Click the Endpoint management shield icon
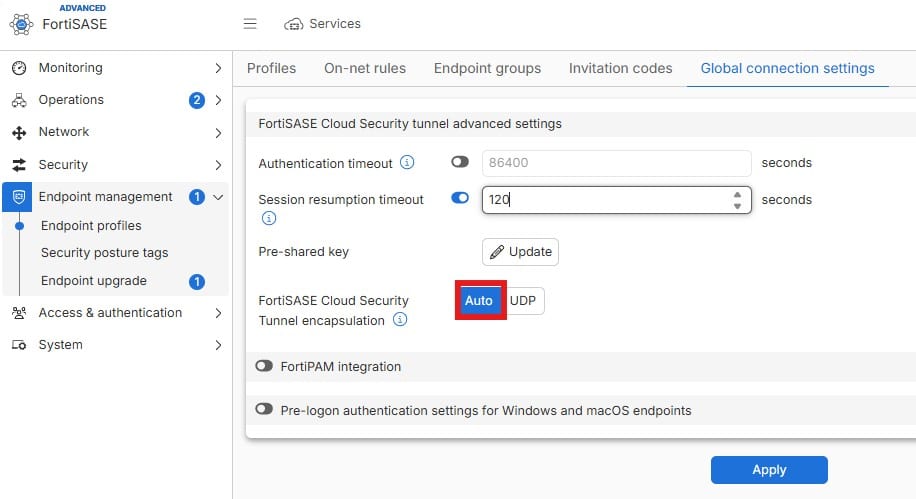The image size is (916, 499). point(19,197)
